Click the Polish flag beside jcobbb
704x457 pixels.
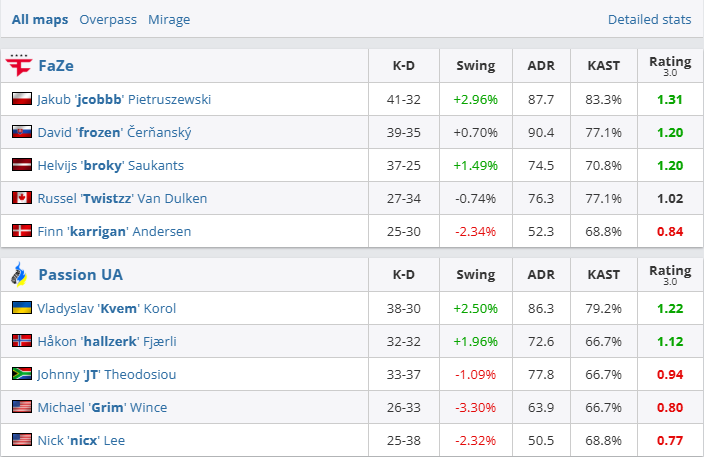pos(21,99)
